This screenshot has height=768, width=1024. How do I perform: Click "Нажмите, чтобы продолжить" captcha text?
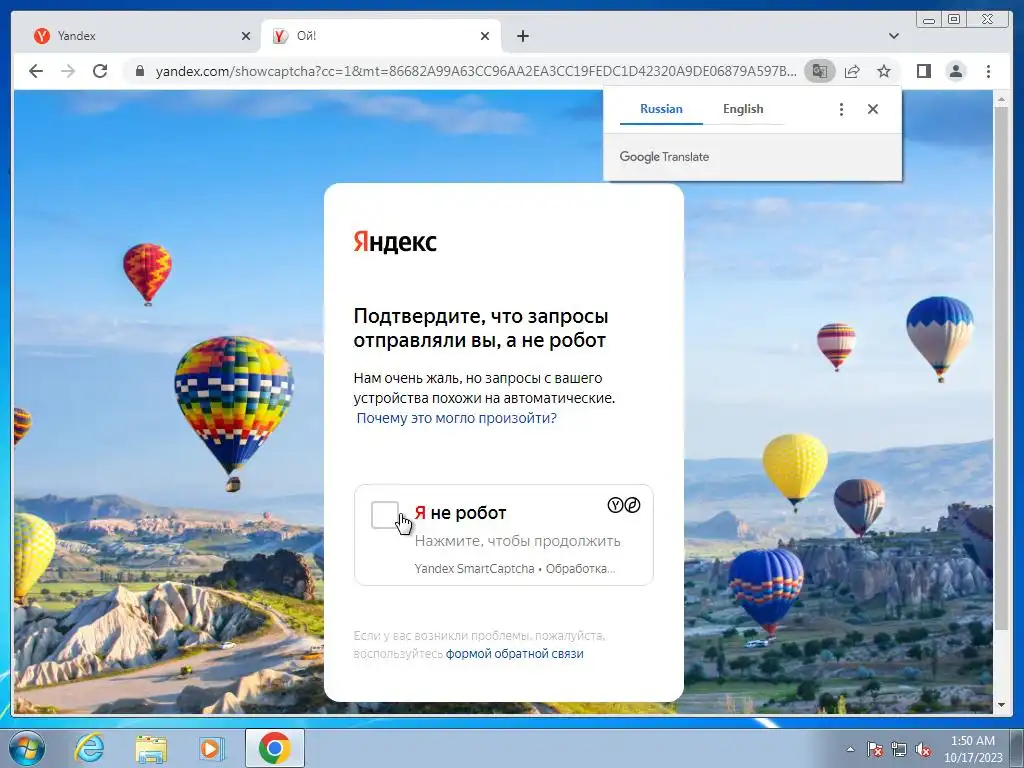(x=517, y=541)
